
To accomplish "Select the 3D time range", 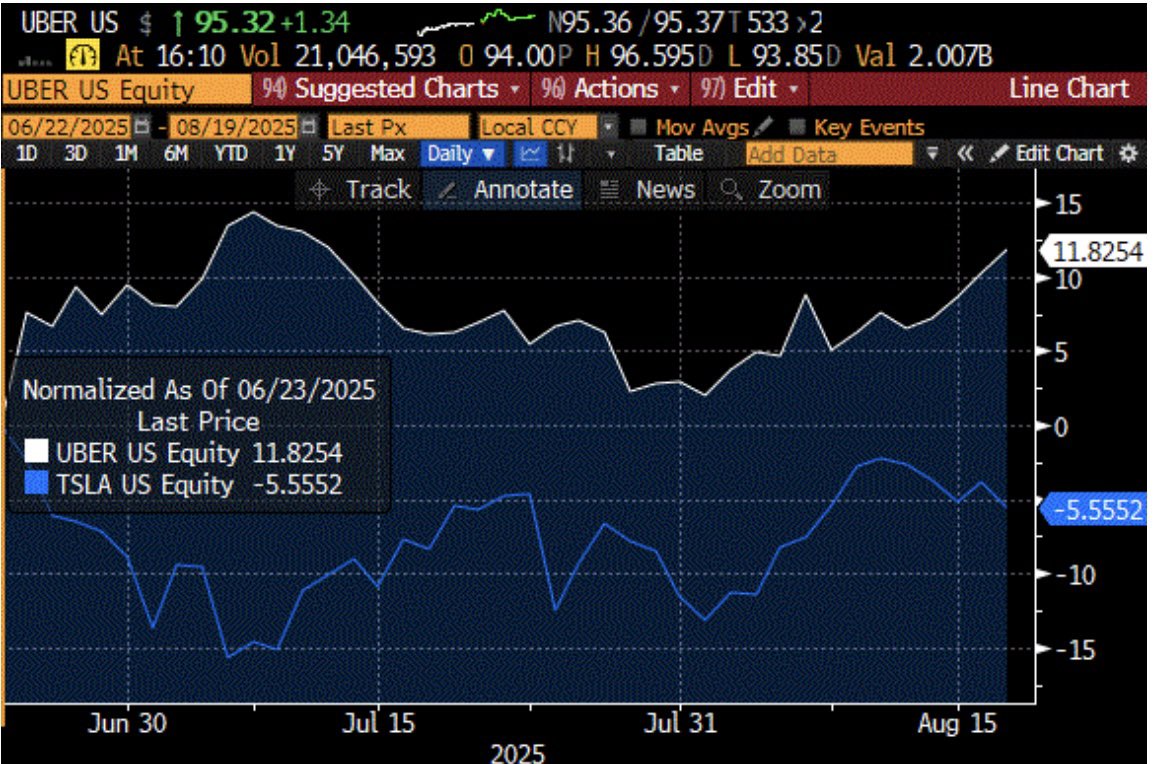I will point(76,154).
